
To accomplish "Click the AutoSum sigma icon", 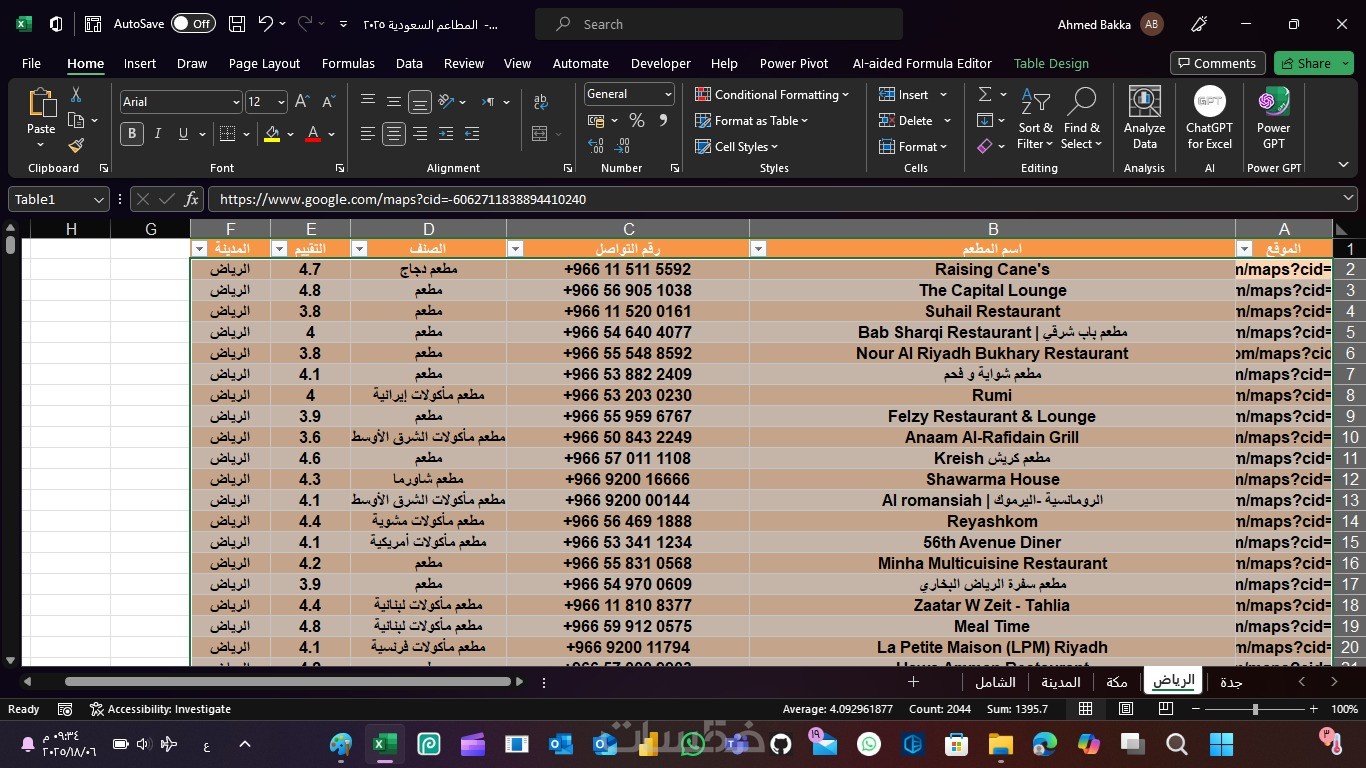I will tap(985, 94).
